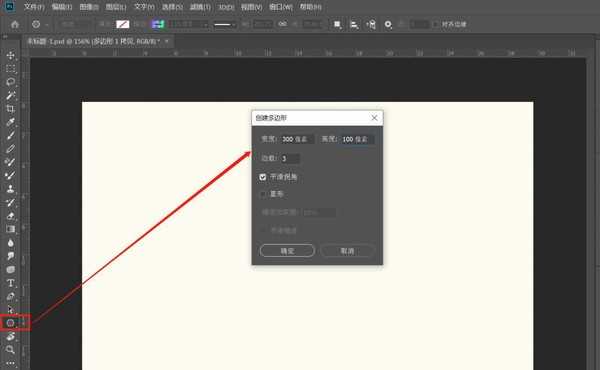This screenshot has height=370, width=600.
Task: Open the stroke line type dropdown
Action: pos(225,24)
